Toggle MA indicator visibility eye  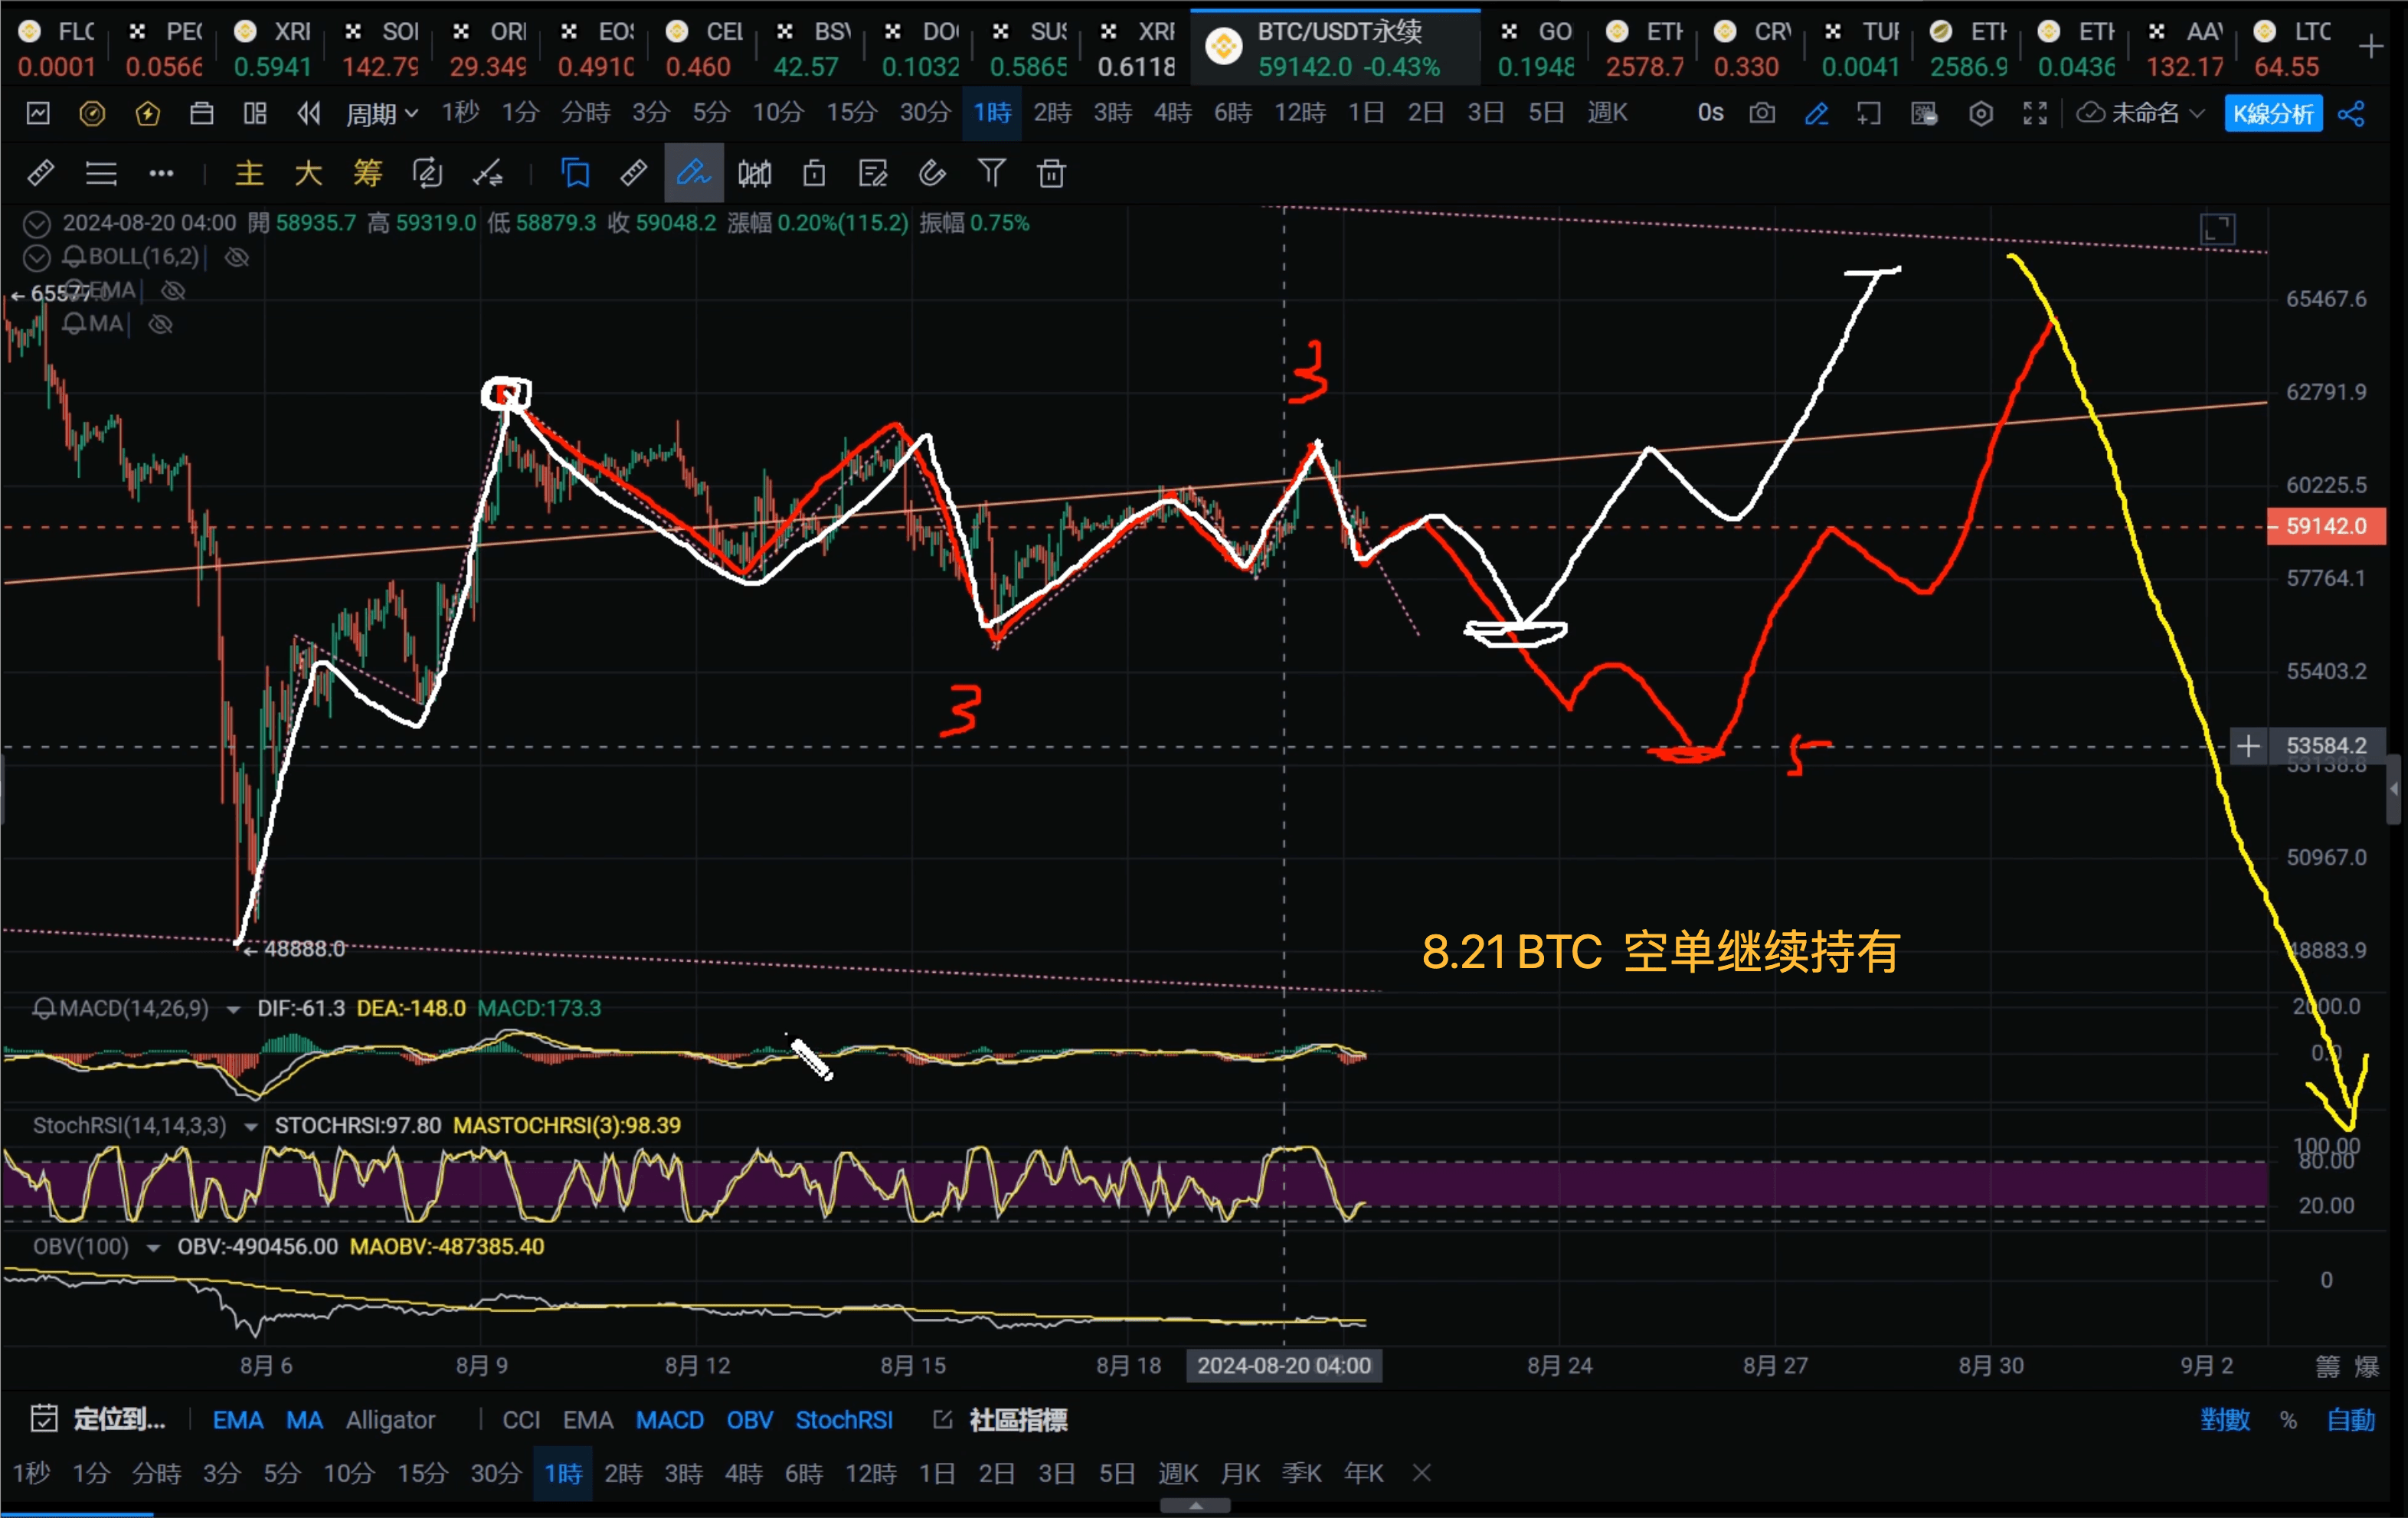(161, 325)
